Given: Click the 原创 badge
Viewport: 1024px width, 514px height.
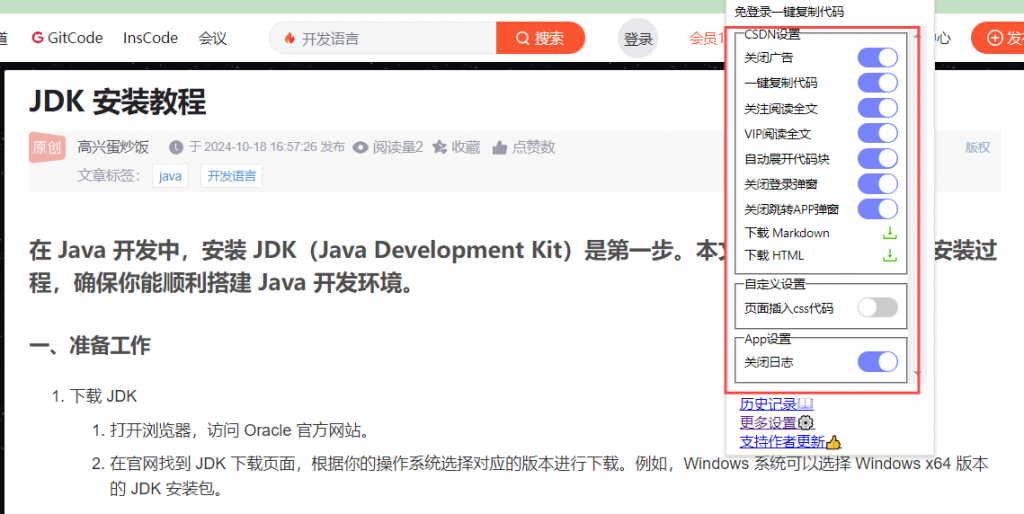Looking at the screenshot, I should [x=47, y=147].
